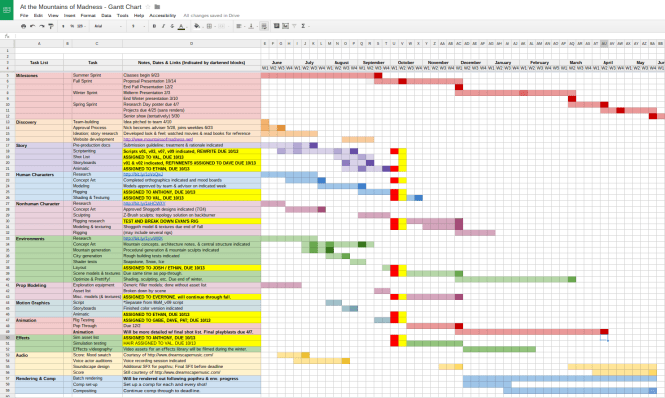Open the Environments Research link
665x398 pixels.
pos(143,238)
